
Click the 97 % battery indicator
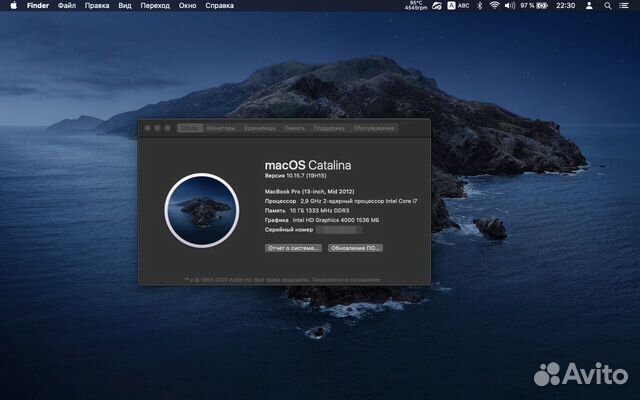(534, 6)
